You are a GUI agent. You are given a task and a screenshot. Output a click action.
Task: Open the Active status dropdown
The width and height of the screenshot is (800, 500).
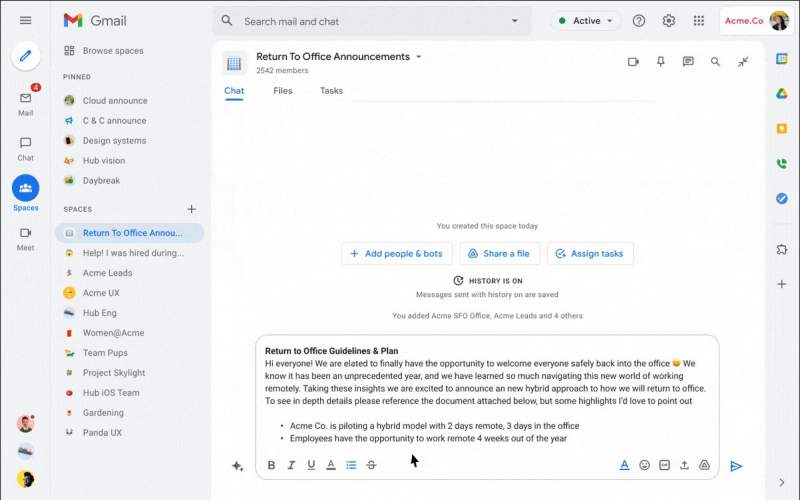coord(586,21)
